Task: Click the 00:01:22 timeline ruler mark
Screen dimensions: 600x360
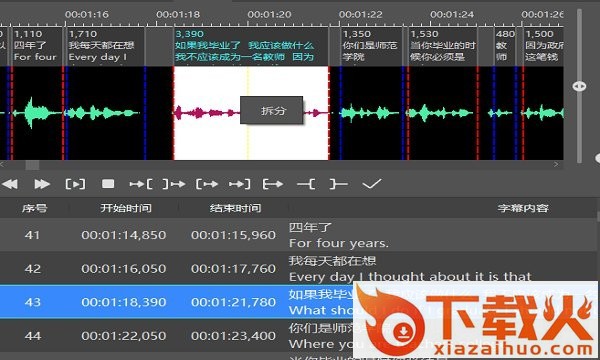Action: pos(360,15)
